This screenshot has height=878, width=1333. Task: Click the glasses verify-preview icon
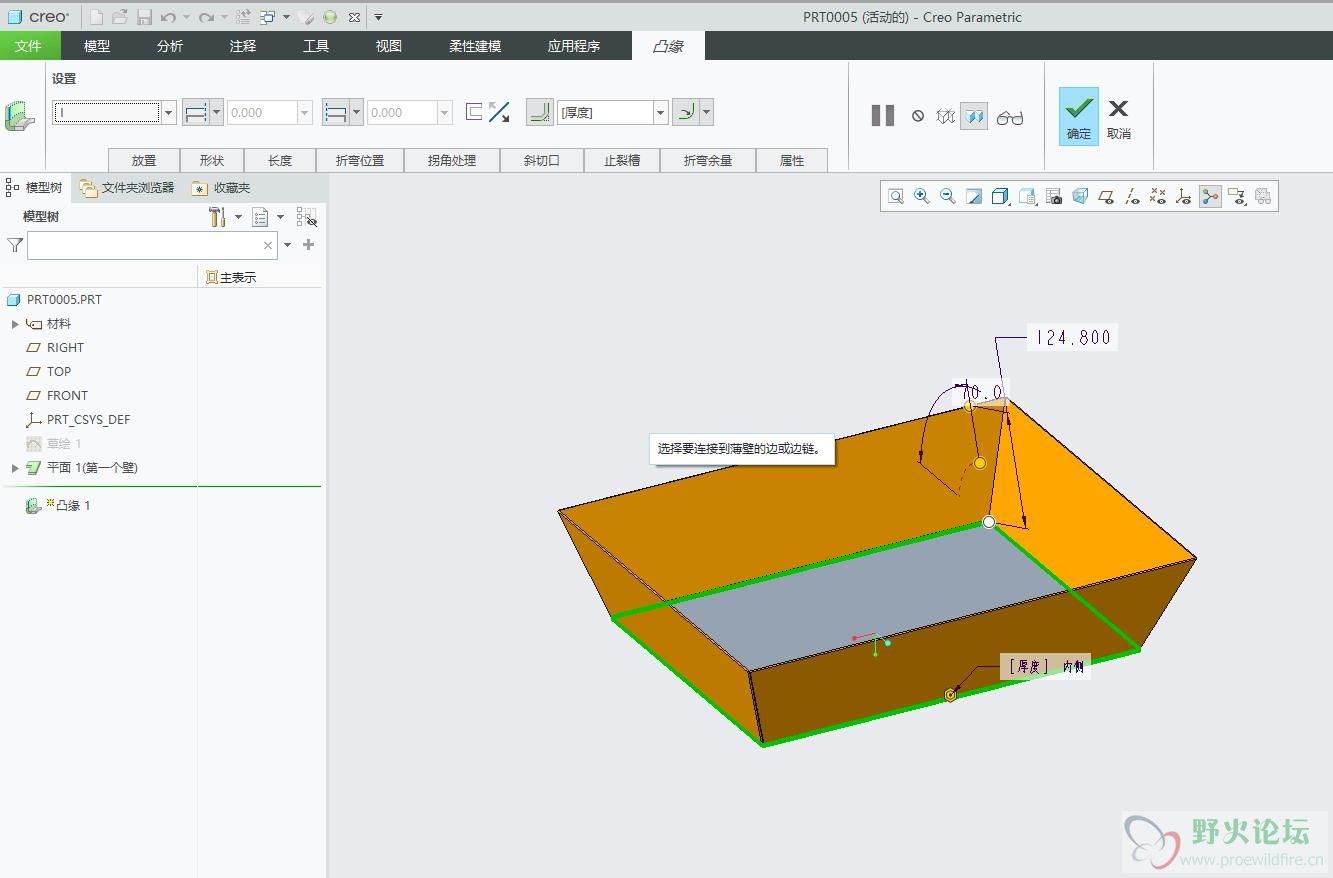[1009, 117]
